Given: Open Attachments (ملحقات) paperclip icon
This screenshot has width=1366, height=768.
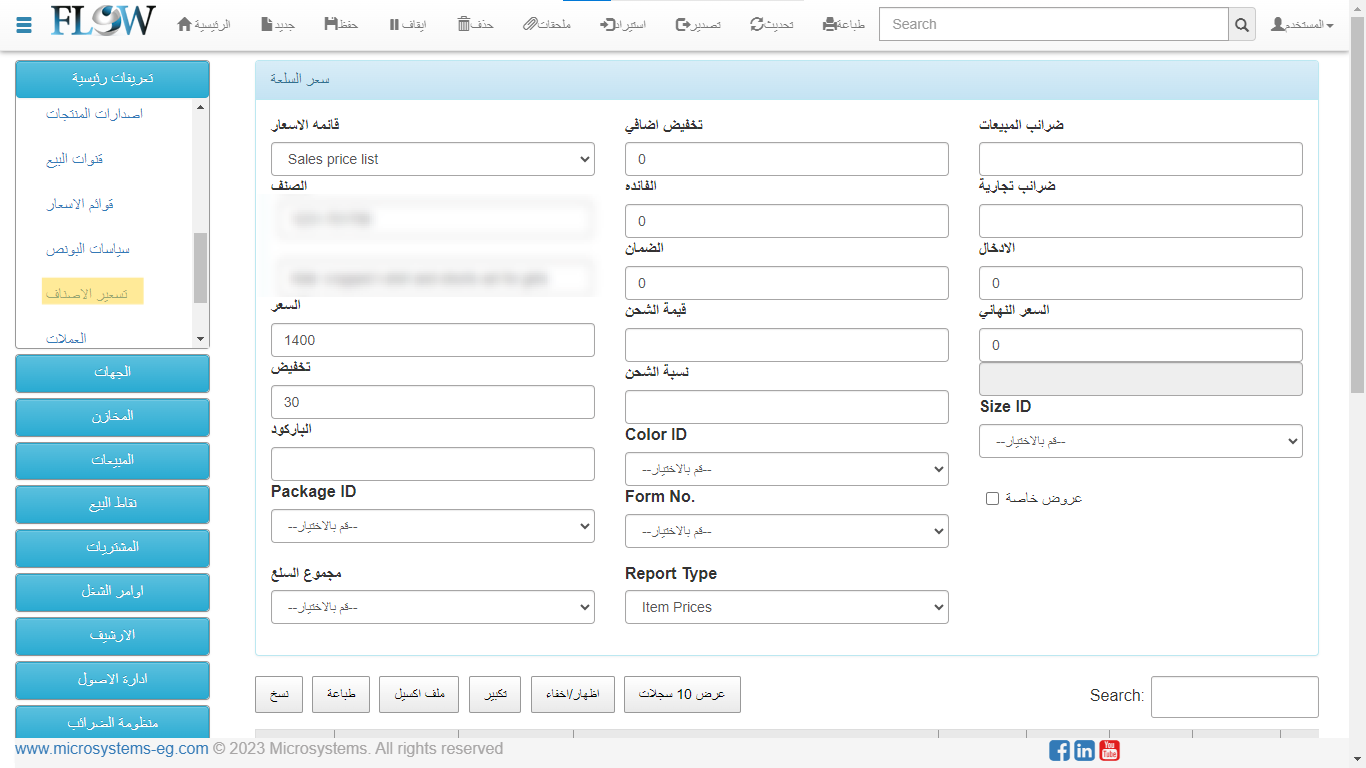Looking at the screenshot, I should coord(530,24).
